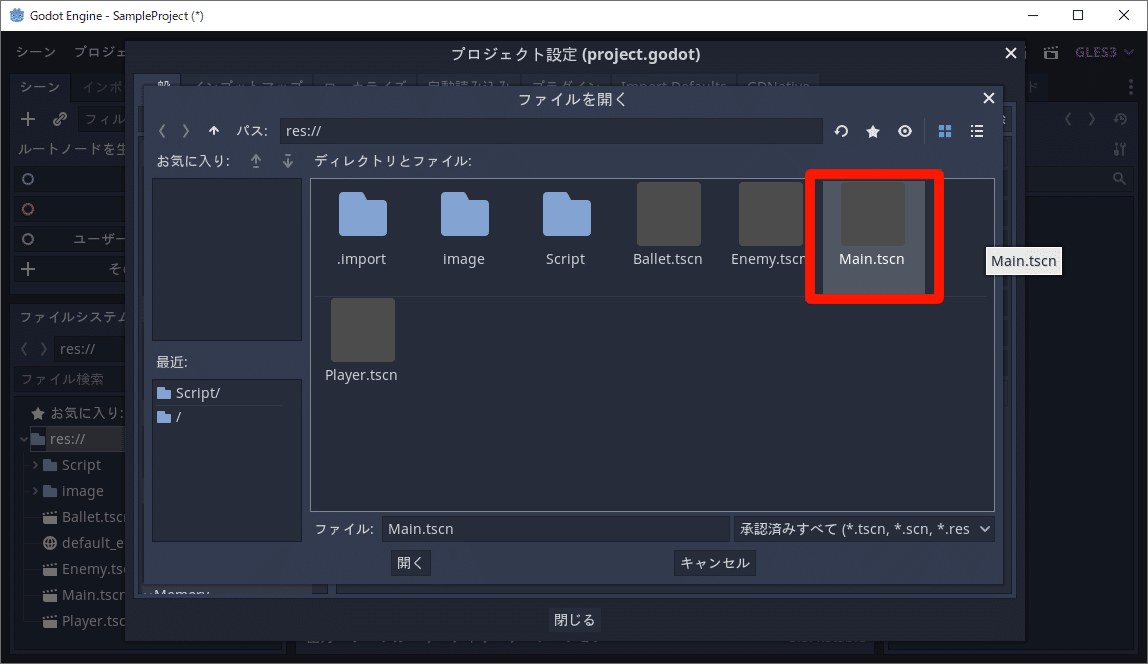
Task: Instance scene link icon
Action: pyautogui.click(x=60, y=119)
